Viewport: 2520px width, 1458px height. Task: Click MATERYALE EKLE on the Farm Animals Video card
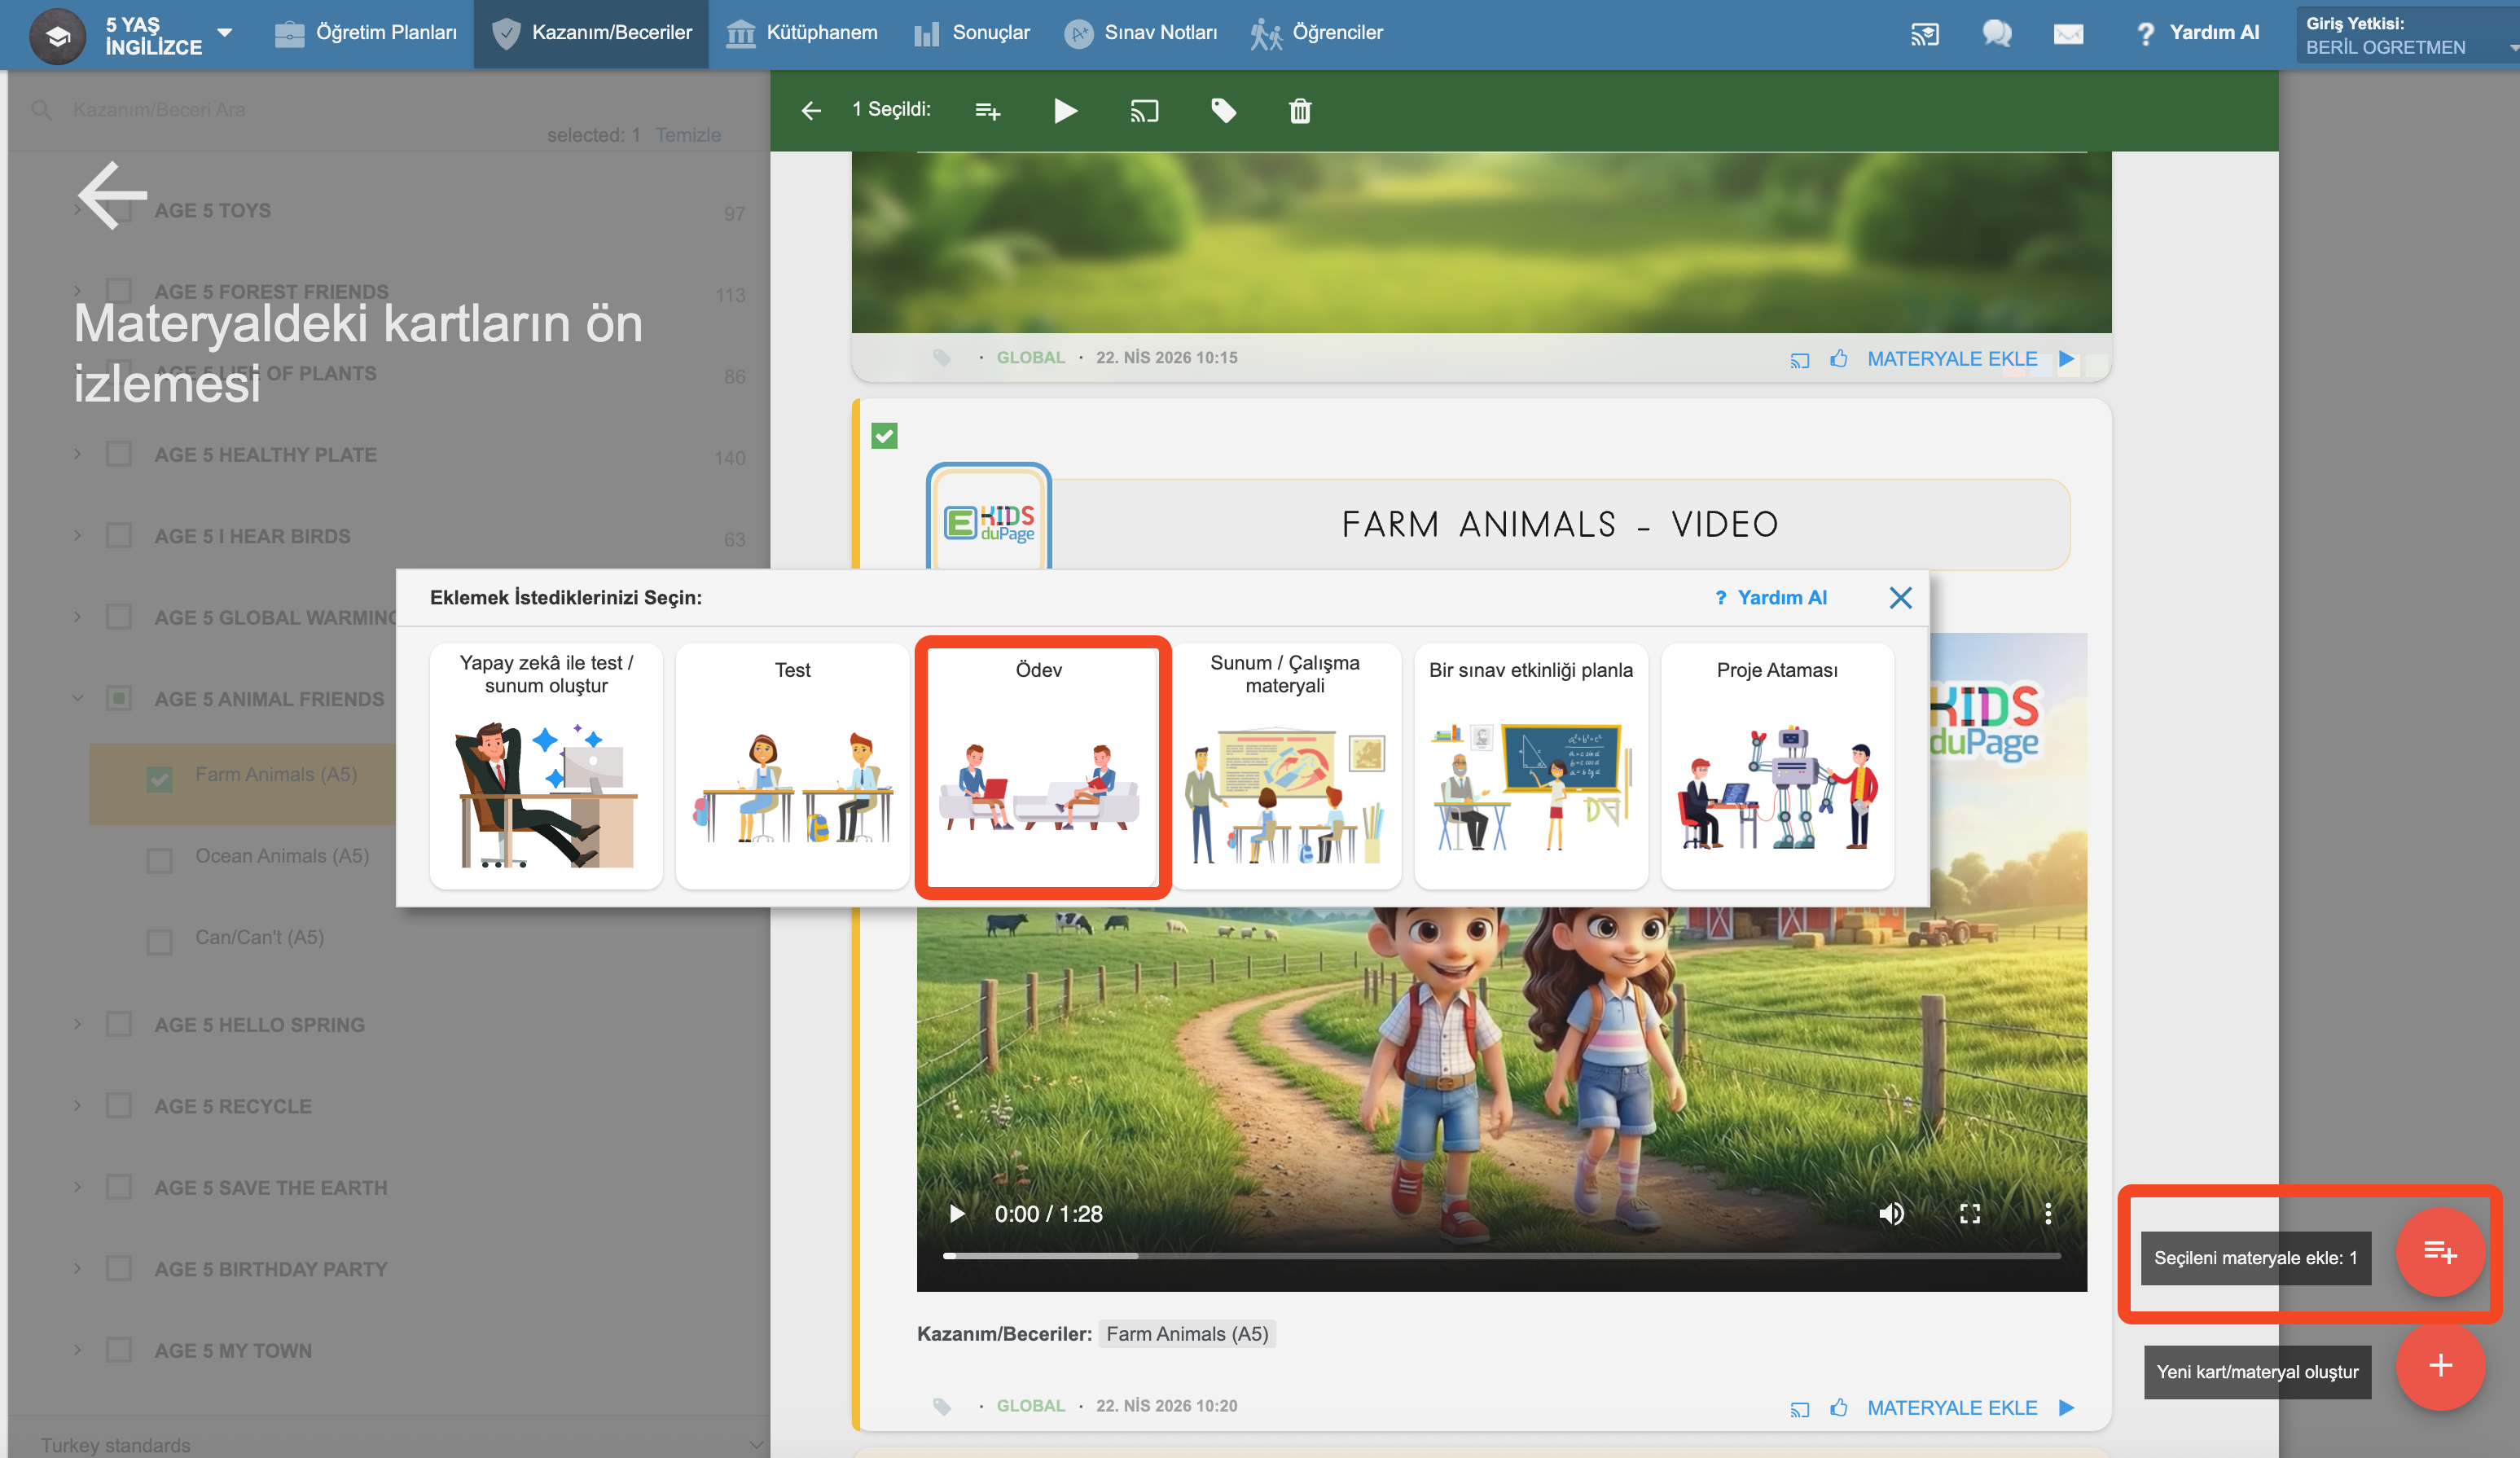(1952, 1407)
